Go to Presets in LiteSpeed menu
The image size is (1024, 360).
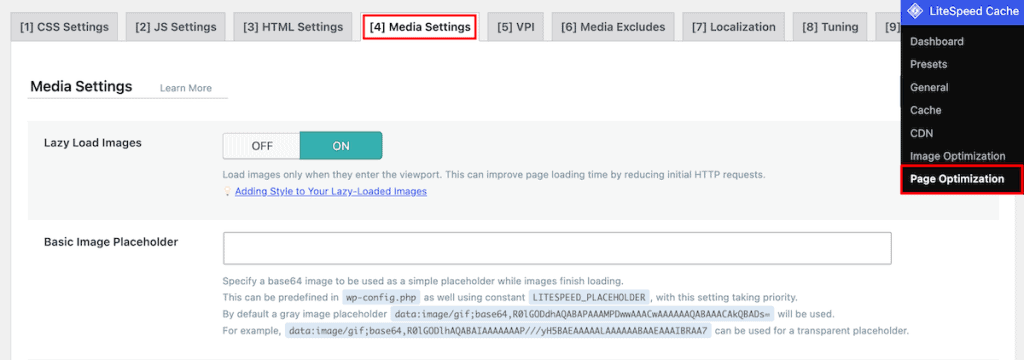click(929, 65)
